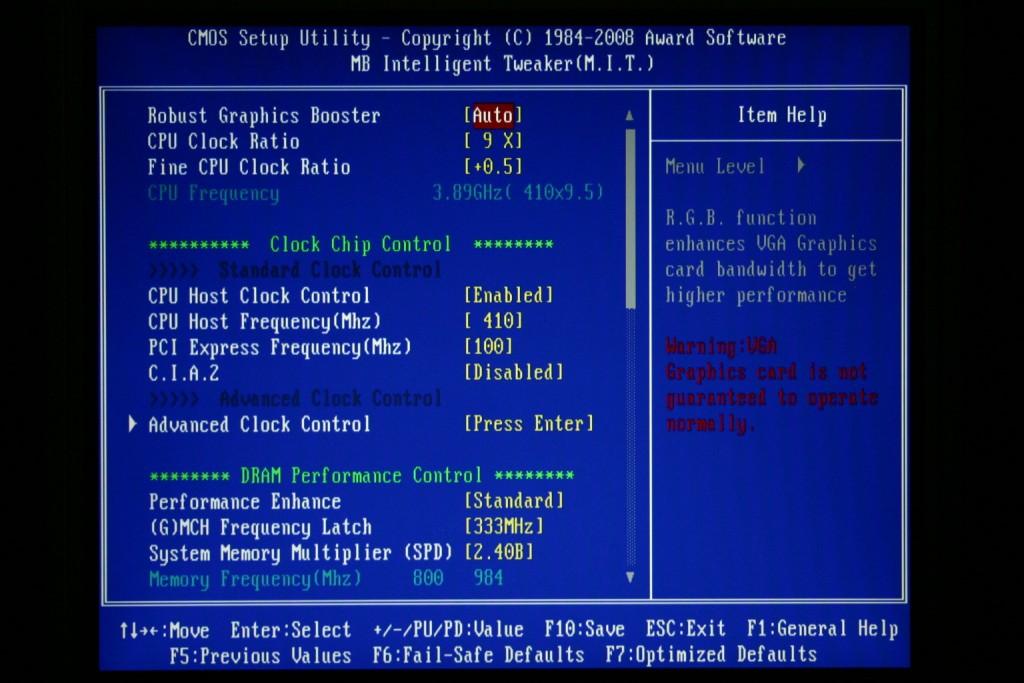Click the Item Help panel title
The height and width of the screenshot is (683, 1024).
pos(782,115)
